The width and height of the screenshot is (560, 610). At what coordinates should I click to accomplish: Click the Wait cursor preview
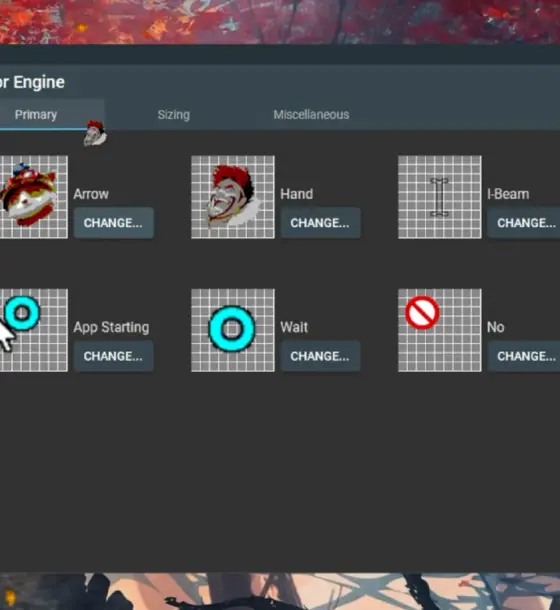tap(233, 330)
